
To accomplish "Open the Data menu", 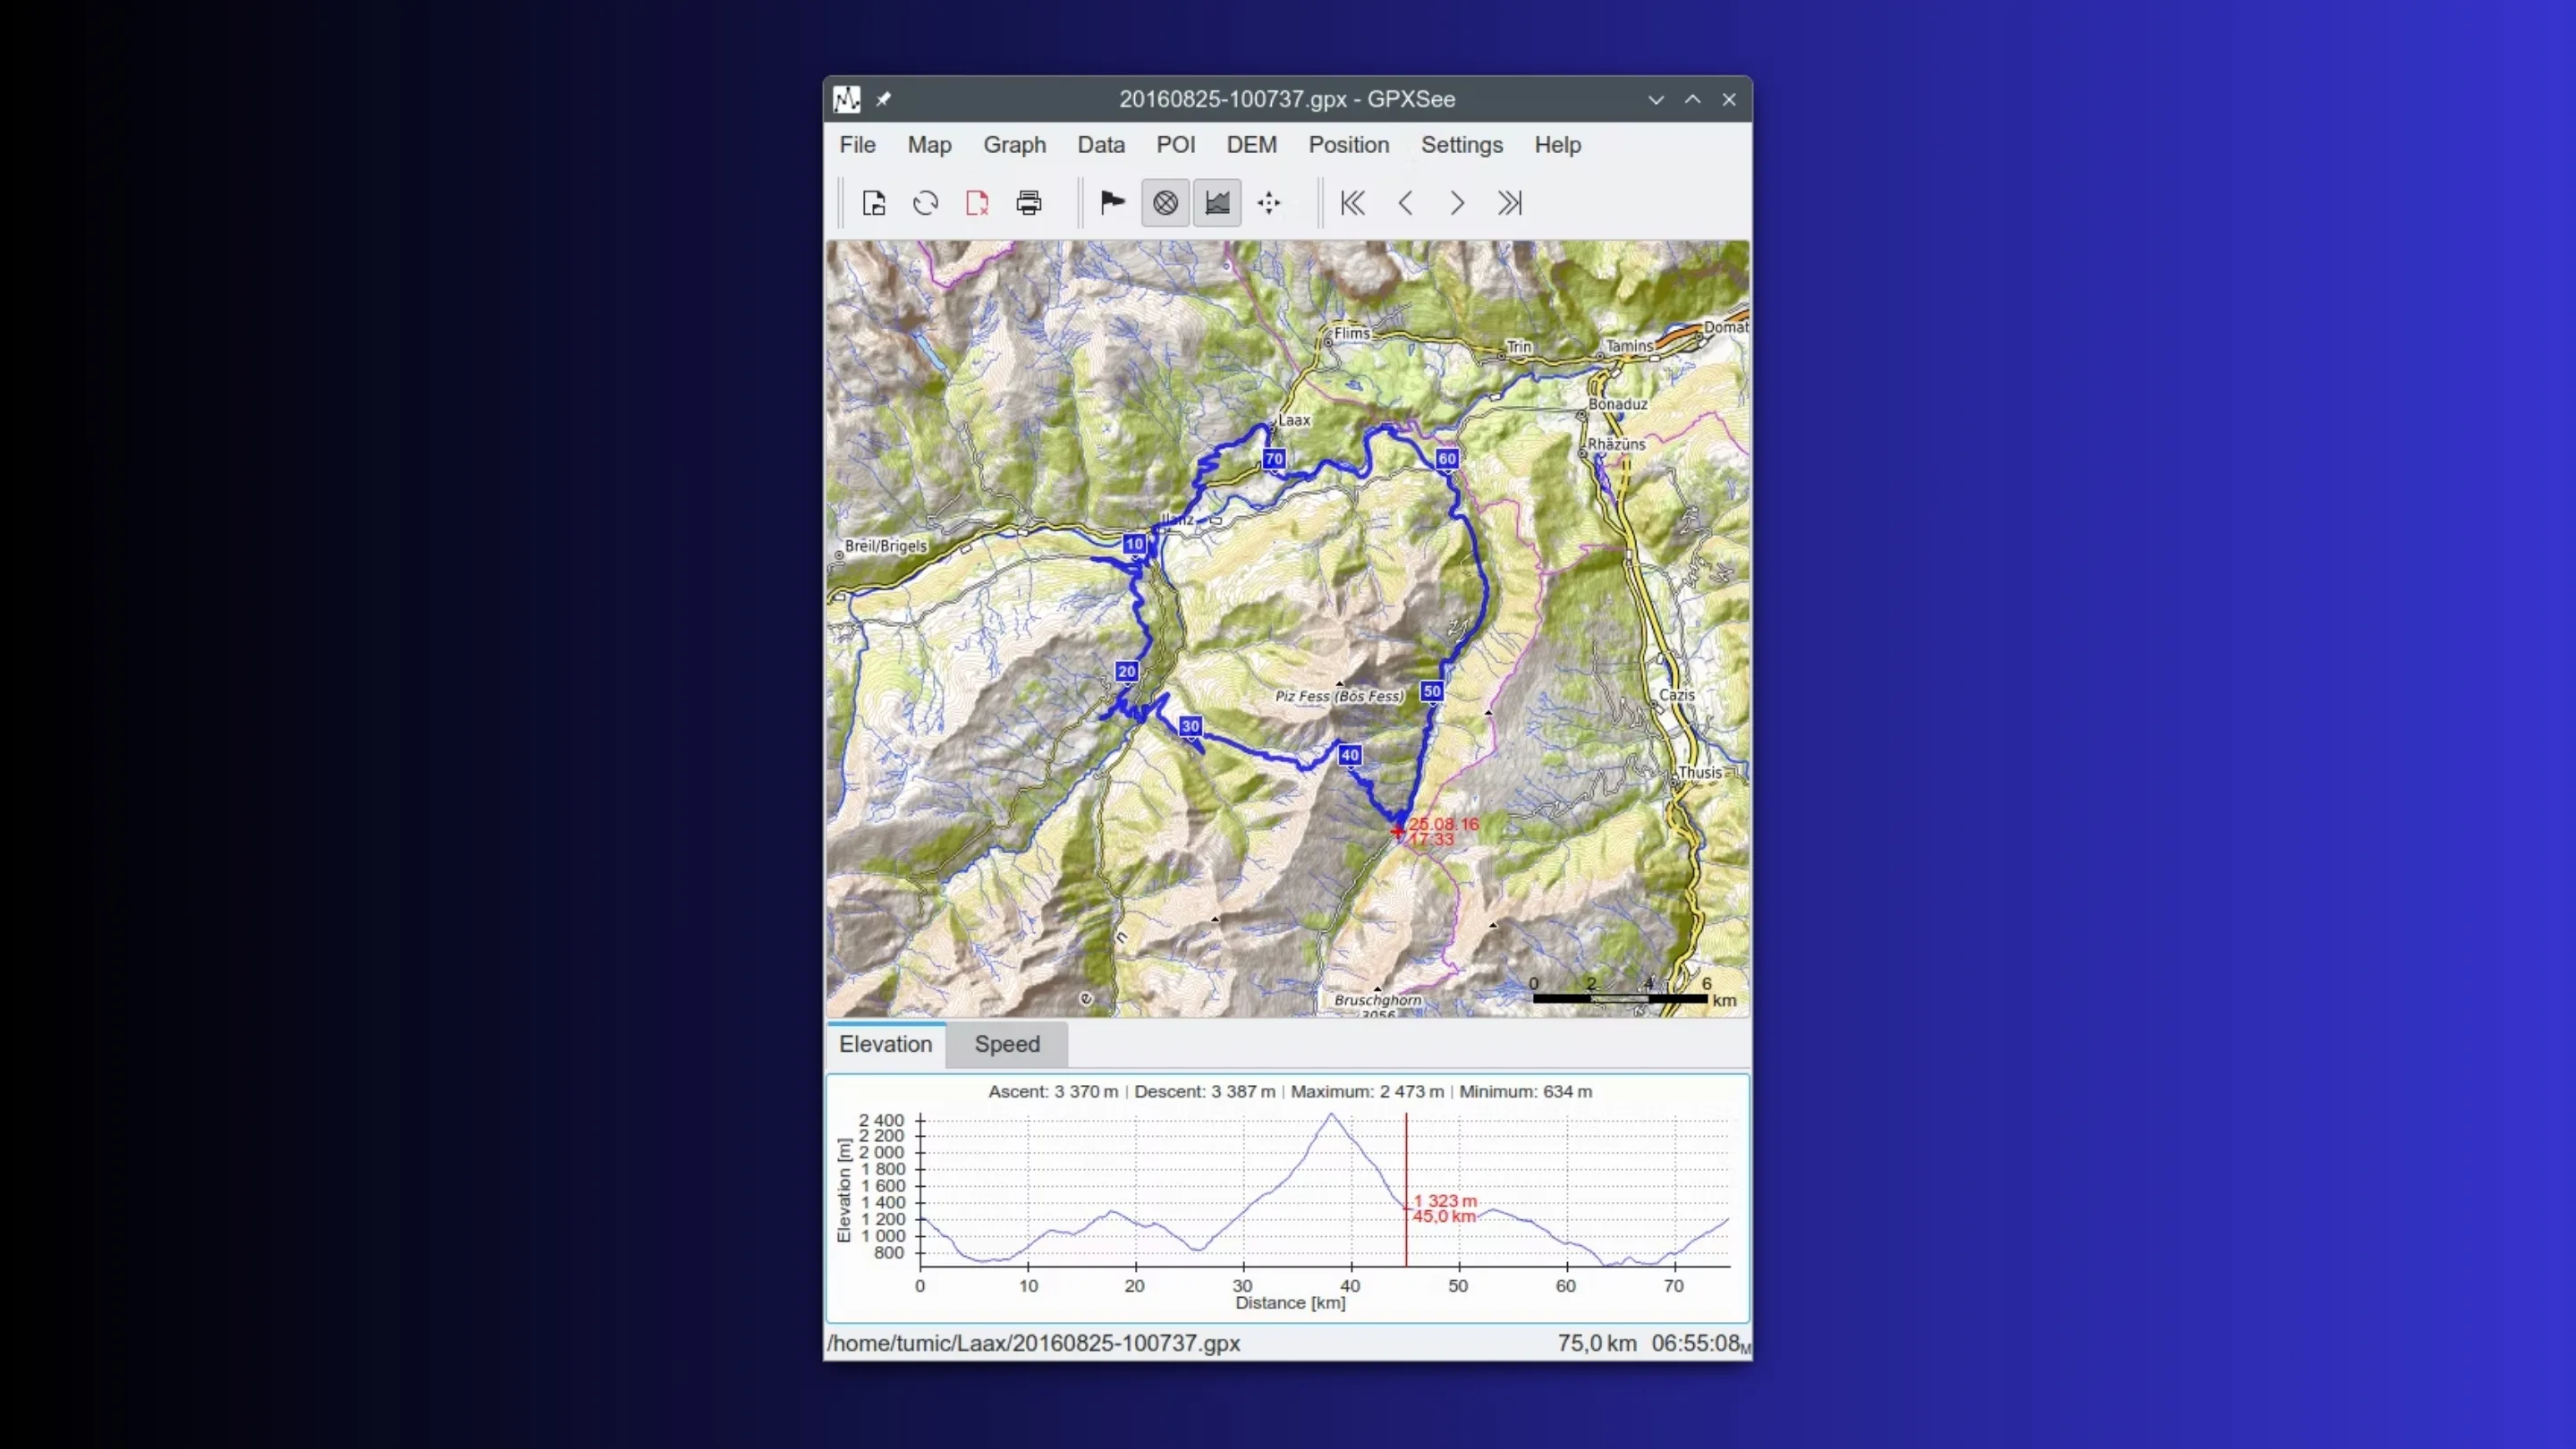I will [1101, 145].
